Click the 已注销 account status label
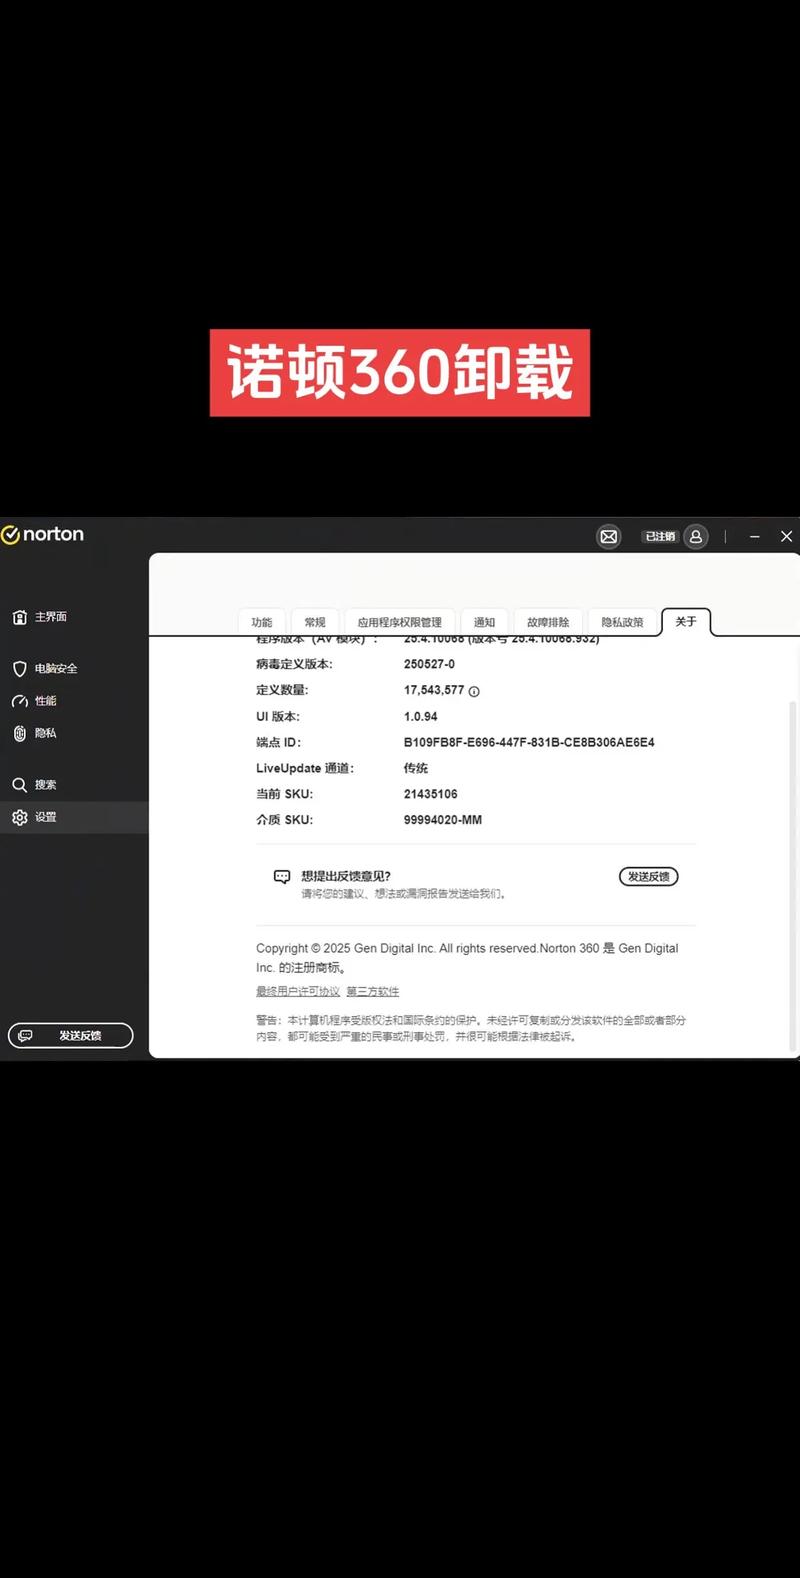Image resolution: width=800 pixels, height=1578 pixels. (x=660, y=537)
